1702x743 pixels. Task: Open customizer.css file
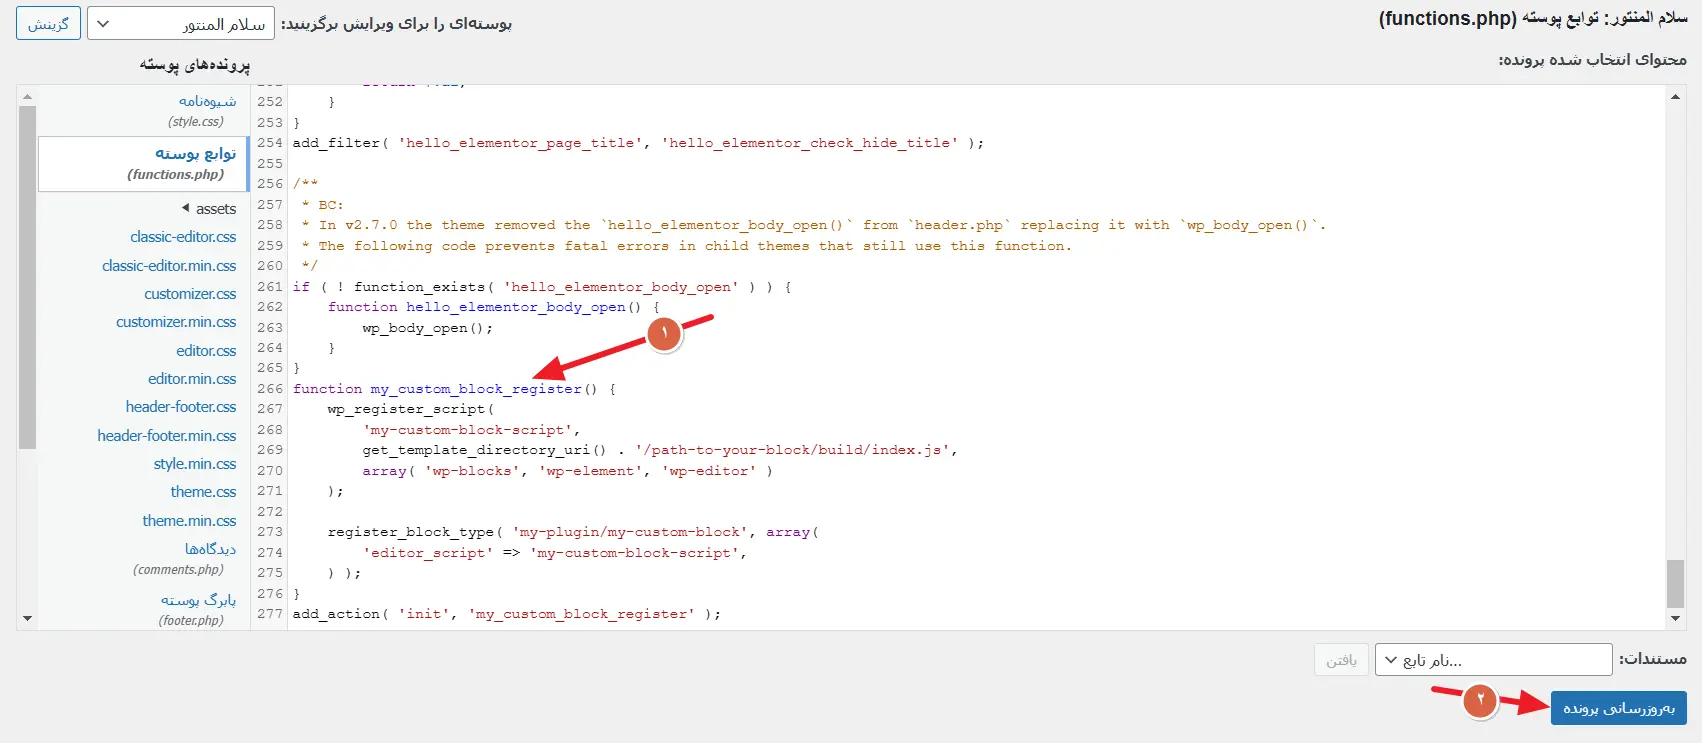pos(190,294)
